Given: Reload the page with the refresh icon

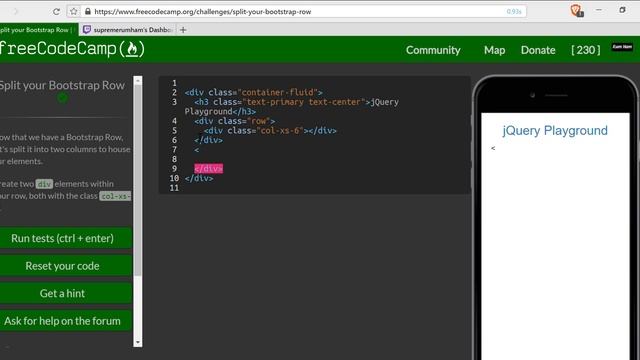Looking at the screenshot, I should click(56, 11).
